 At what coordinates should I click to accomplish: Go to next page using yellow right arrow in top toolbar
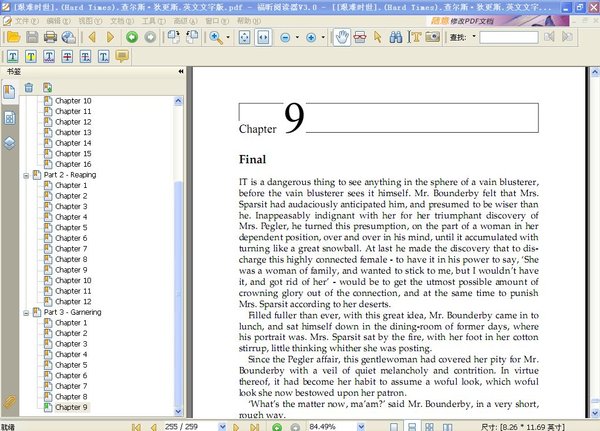tap(110, 37)
